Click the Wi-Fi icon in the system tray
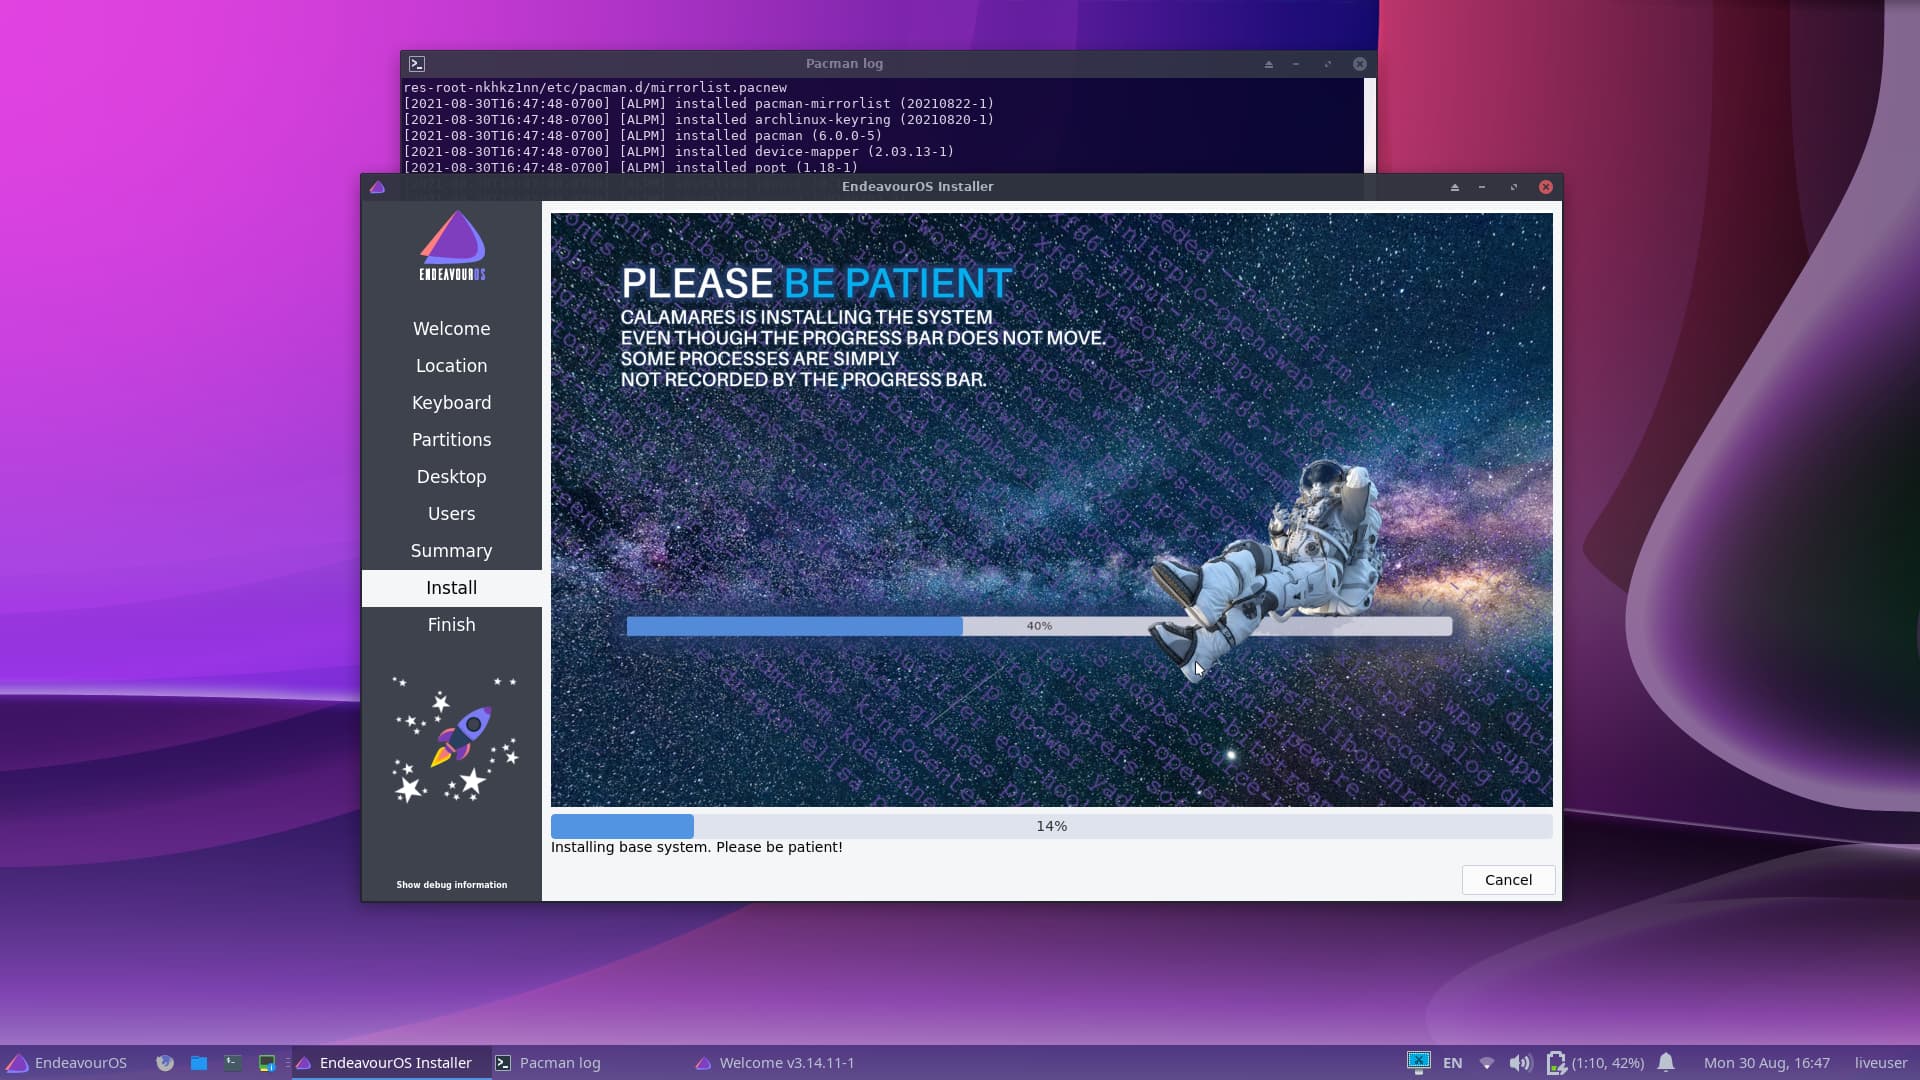1920x1080 pixels. pyautogui.click(x=1487, y=1063)
